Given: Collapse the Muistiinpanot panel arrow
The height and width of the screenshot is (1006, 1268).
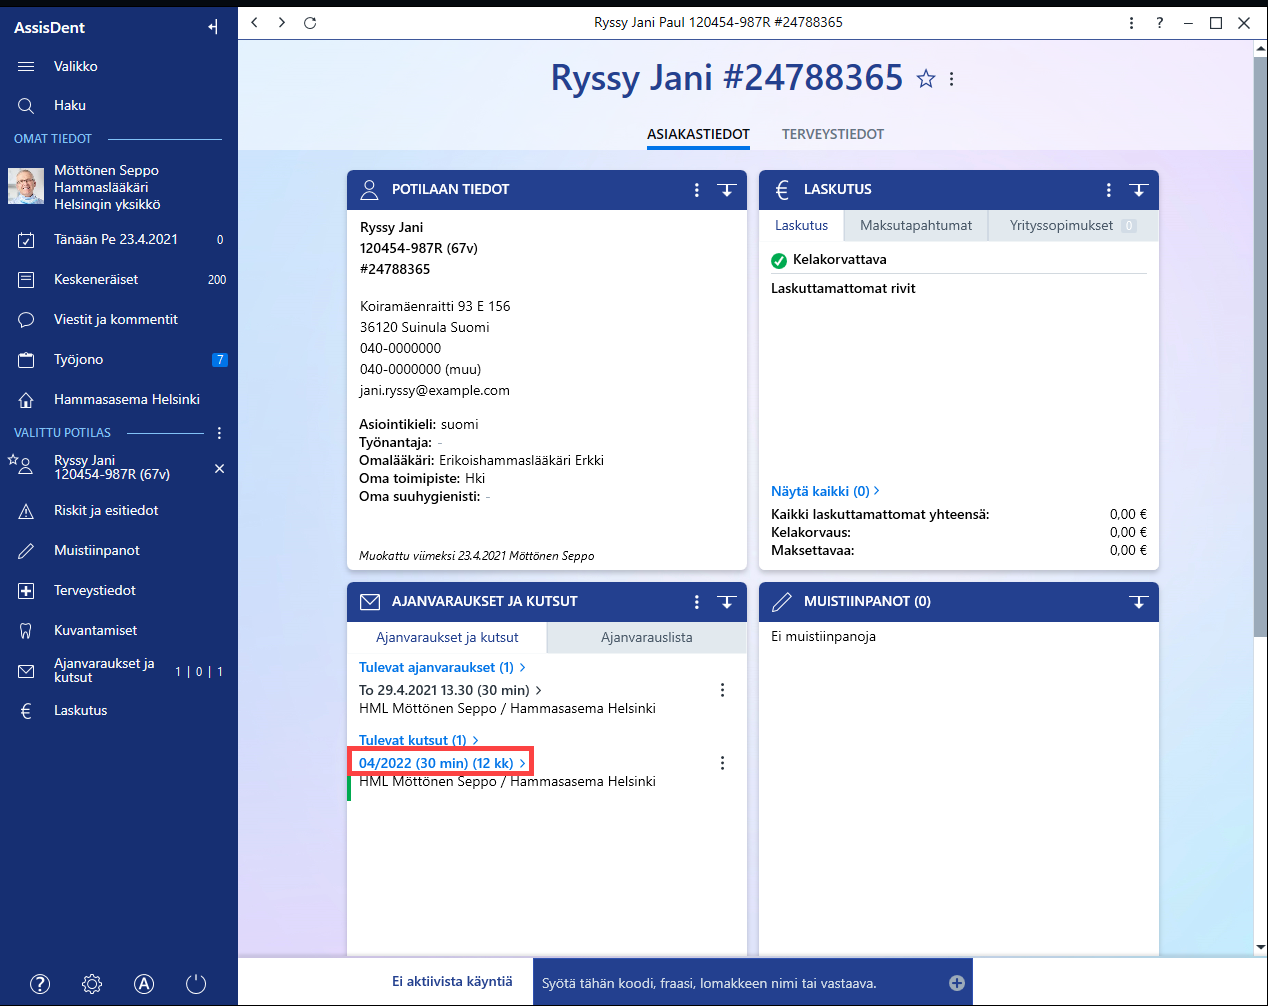Looking at the screenshot, I should [1139, 602].
